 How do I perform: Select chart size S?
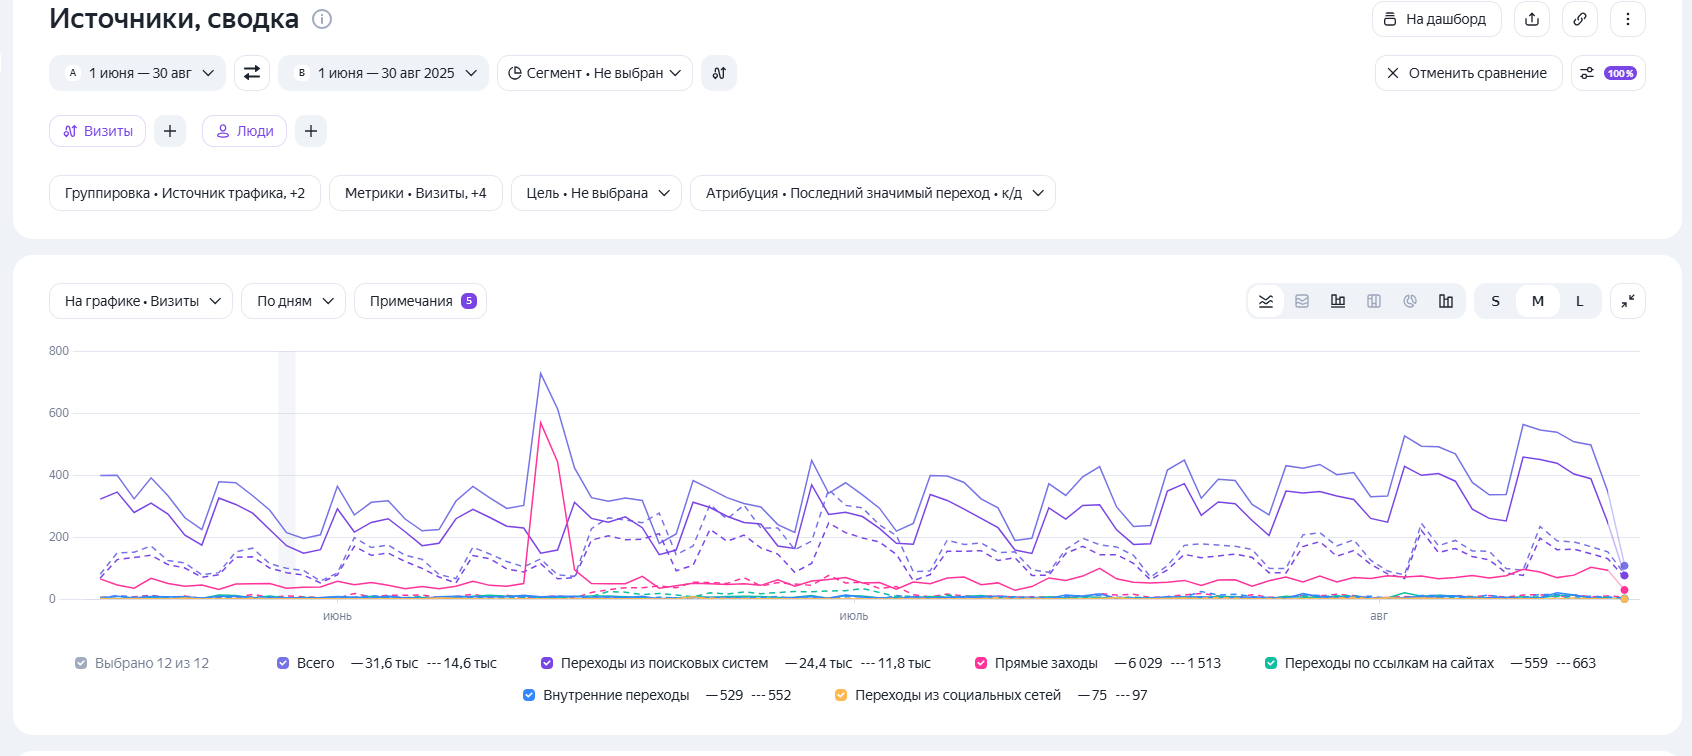point(1496,301)
